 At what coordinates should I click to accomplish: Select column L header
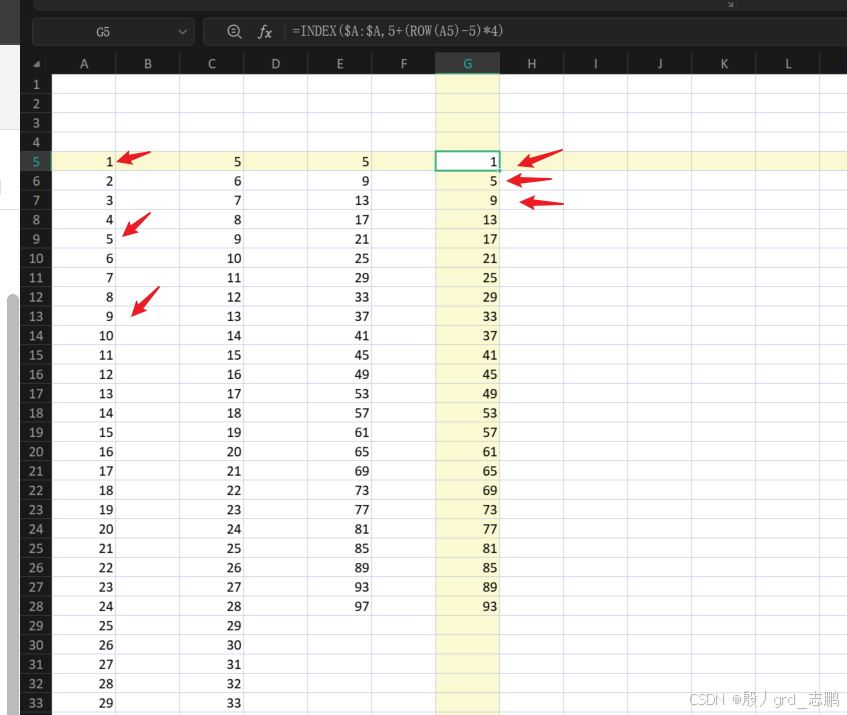[788, 64]
